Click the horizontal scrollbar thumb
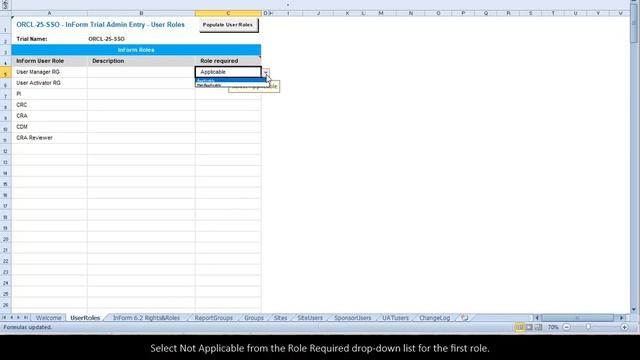The image size is (640, 360). (x=577, y=318)
